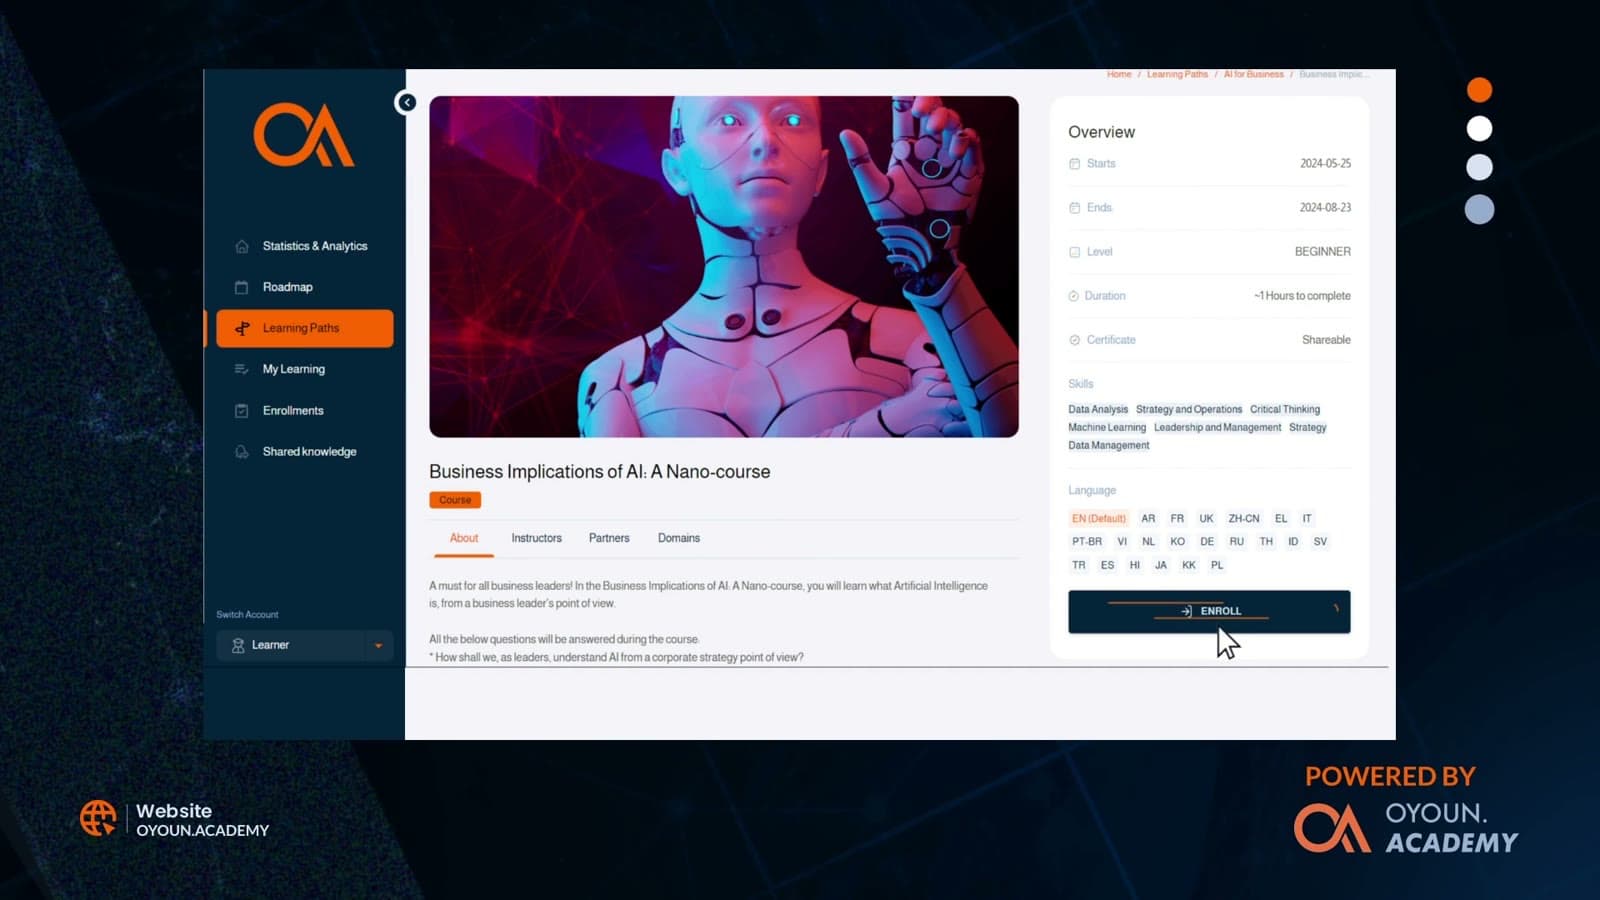This screenshot has width=1600, height=900.
Task: Select the TR language
Action: tap(1078, 565)
